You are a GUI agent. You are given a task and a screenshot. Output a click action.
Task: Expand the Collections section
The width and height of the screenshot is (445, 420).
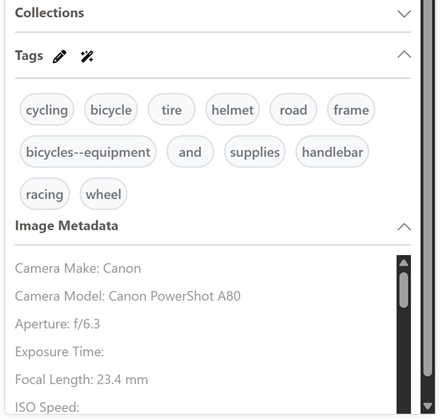pos(404,14)
